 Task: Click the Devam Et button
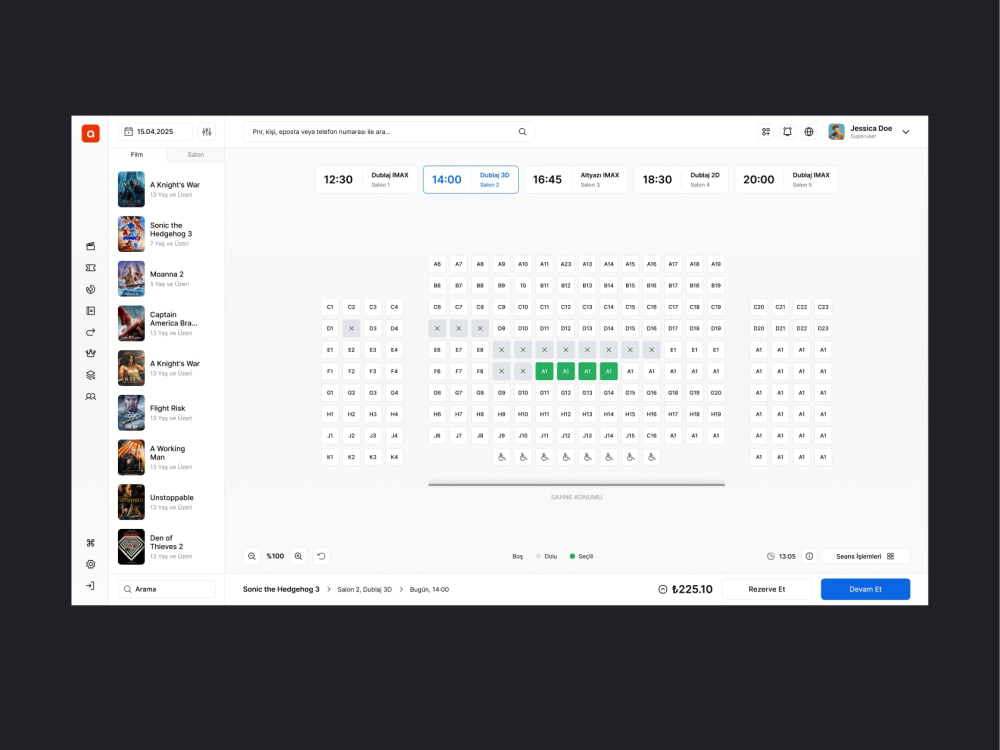coord(865,589)
